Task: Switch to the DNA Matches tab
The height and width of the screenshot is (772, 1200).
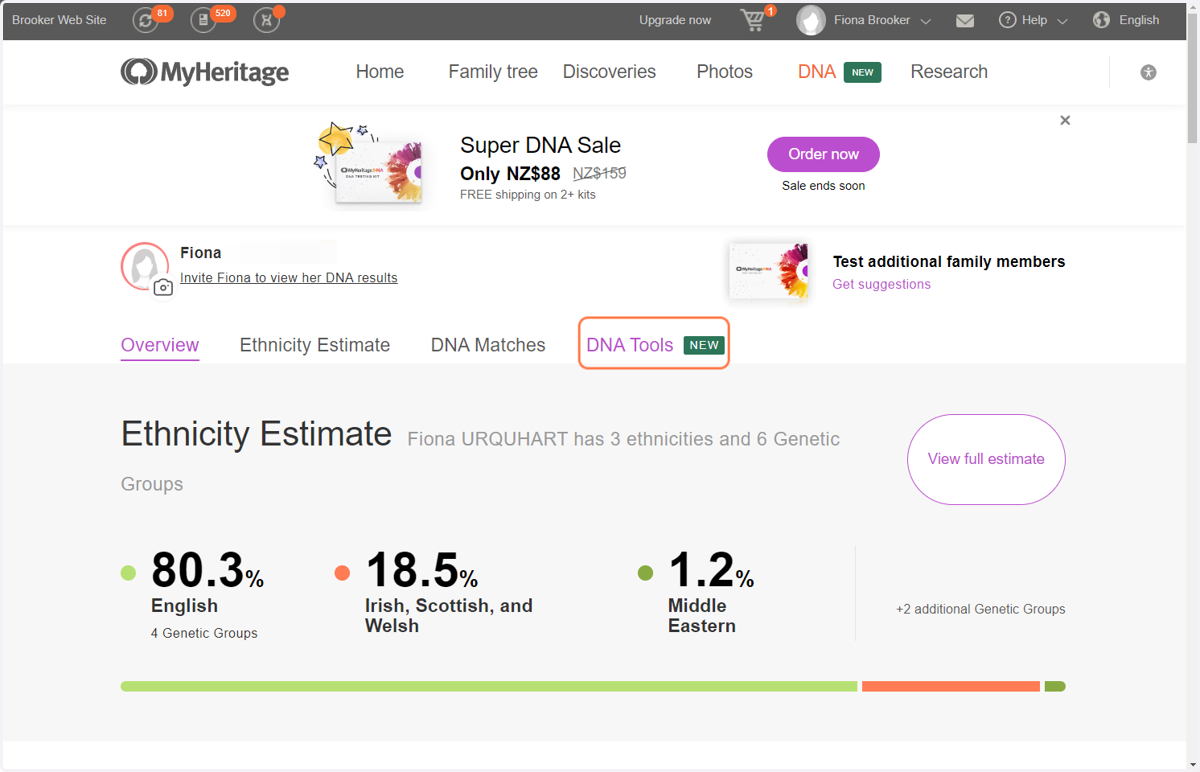Action: (488, 345)
